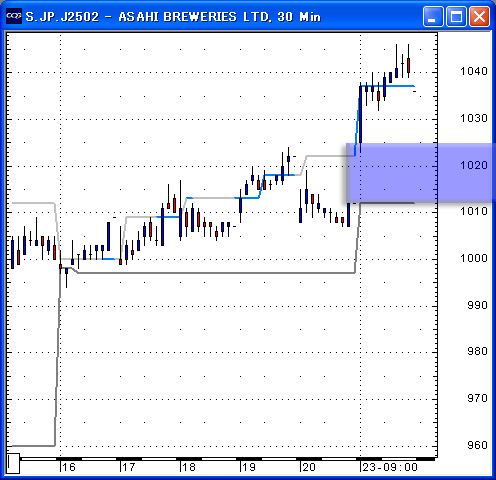Select date marker 20 on the time axis
The width and height of the screenshot is (496, 480).
(309, 467)
